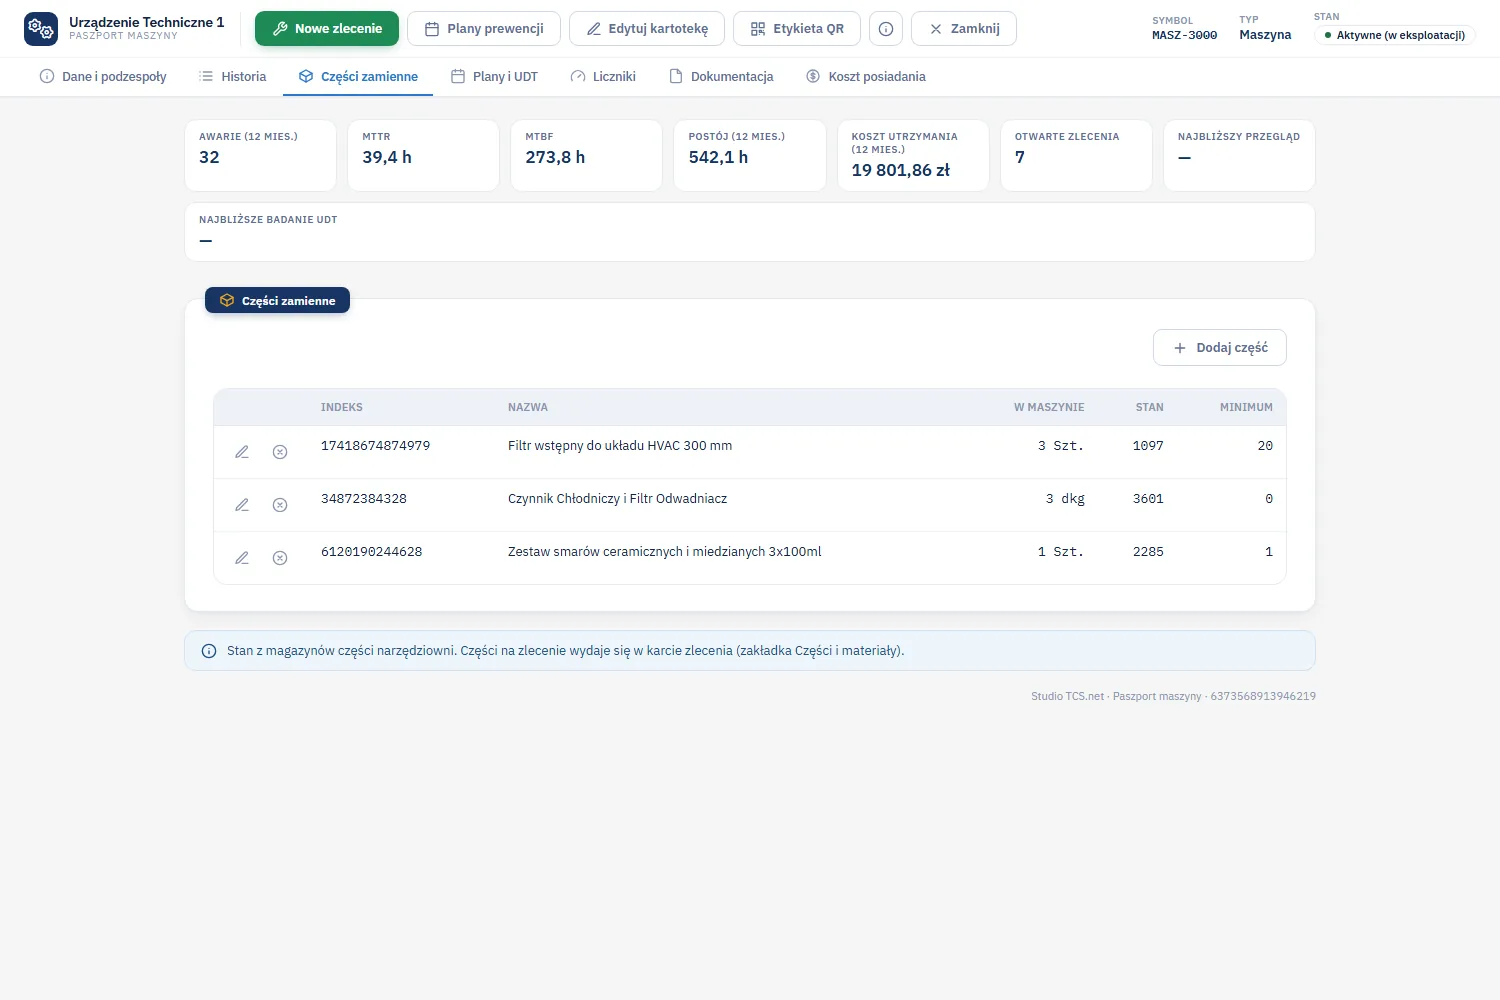Select the Części zamienne tab

coord(358,77)
